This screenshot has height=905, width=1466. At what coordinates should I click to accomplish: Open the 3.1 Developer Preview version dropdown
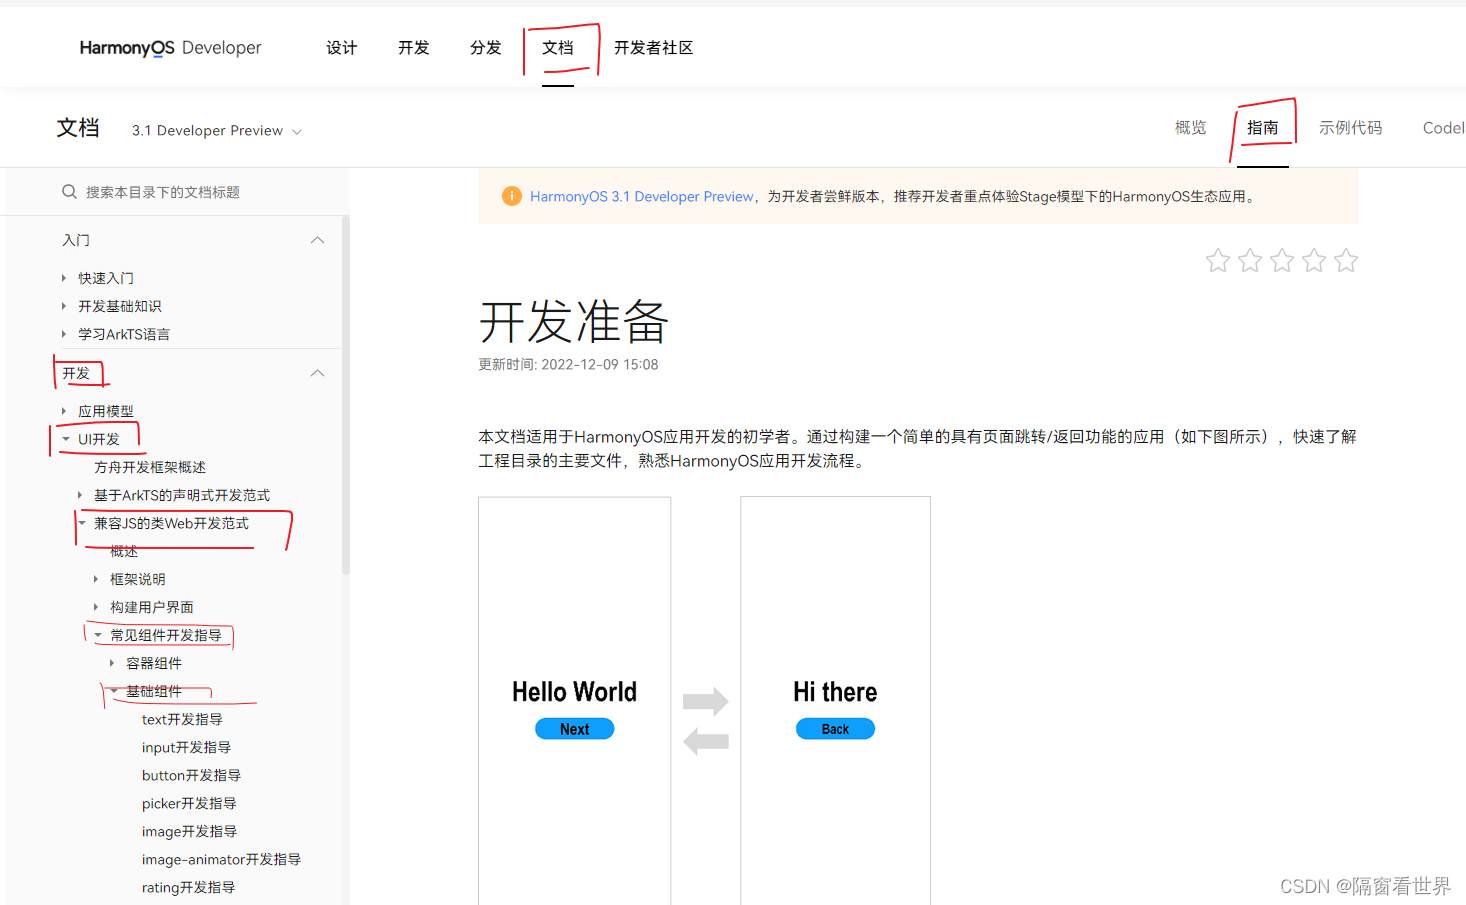(217, 131)
